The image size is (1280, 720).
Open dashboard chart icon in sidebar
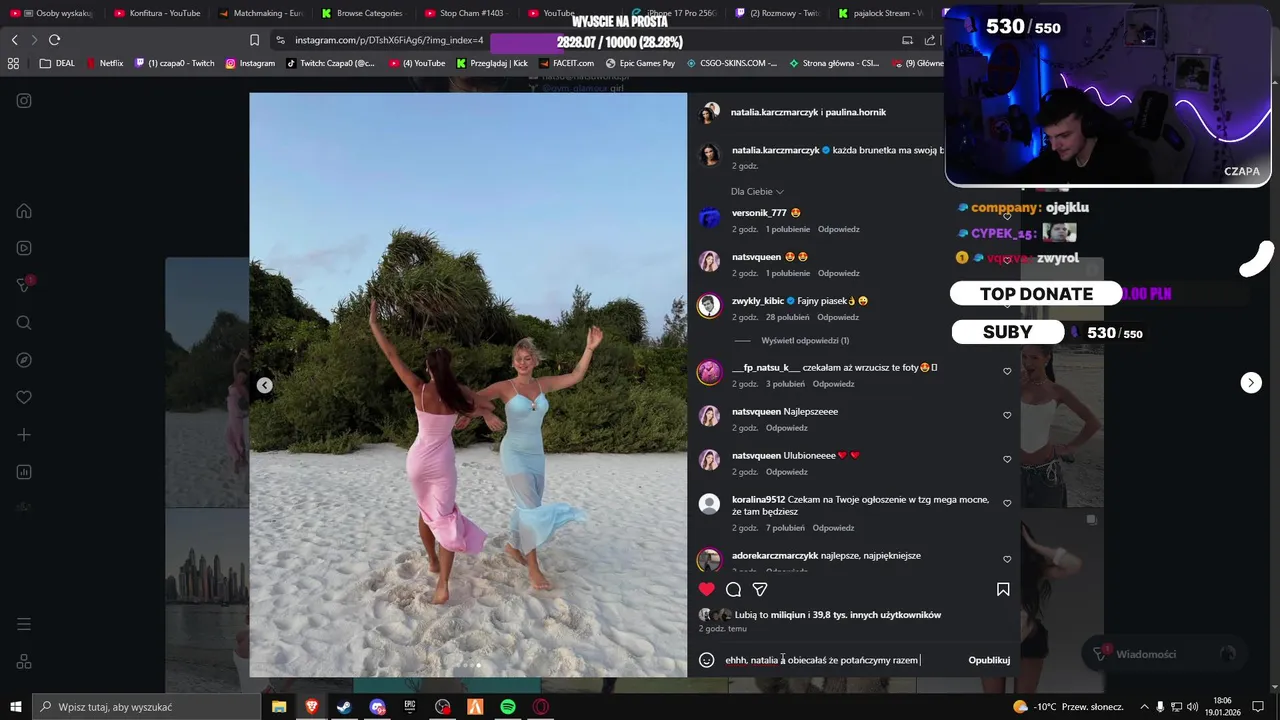pos(24,472)
